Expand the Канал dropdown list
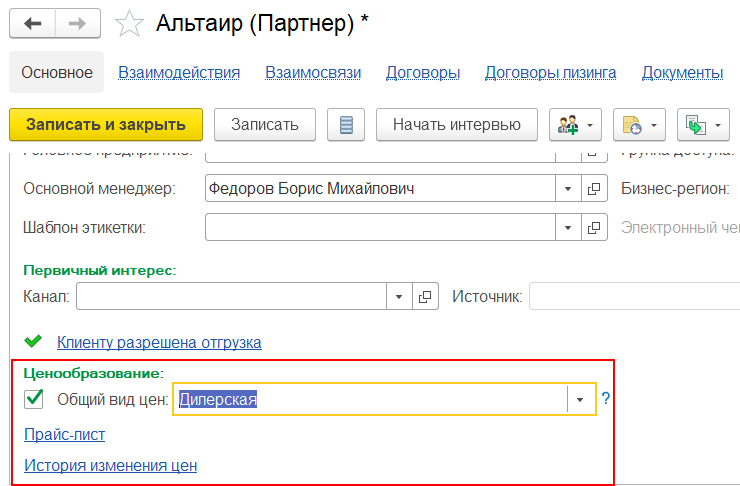The width and height of the screenshot is (740, 486). (x=399, y=297)
